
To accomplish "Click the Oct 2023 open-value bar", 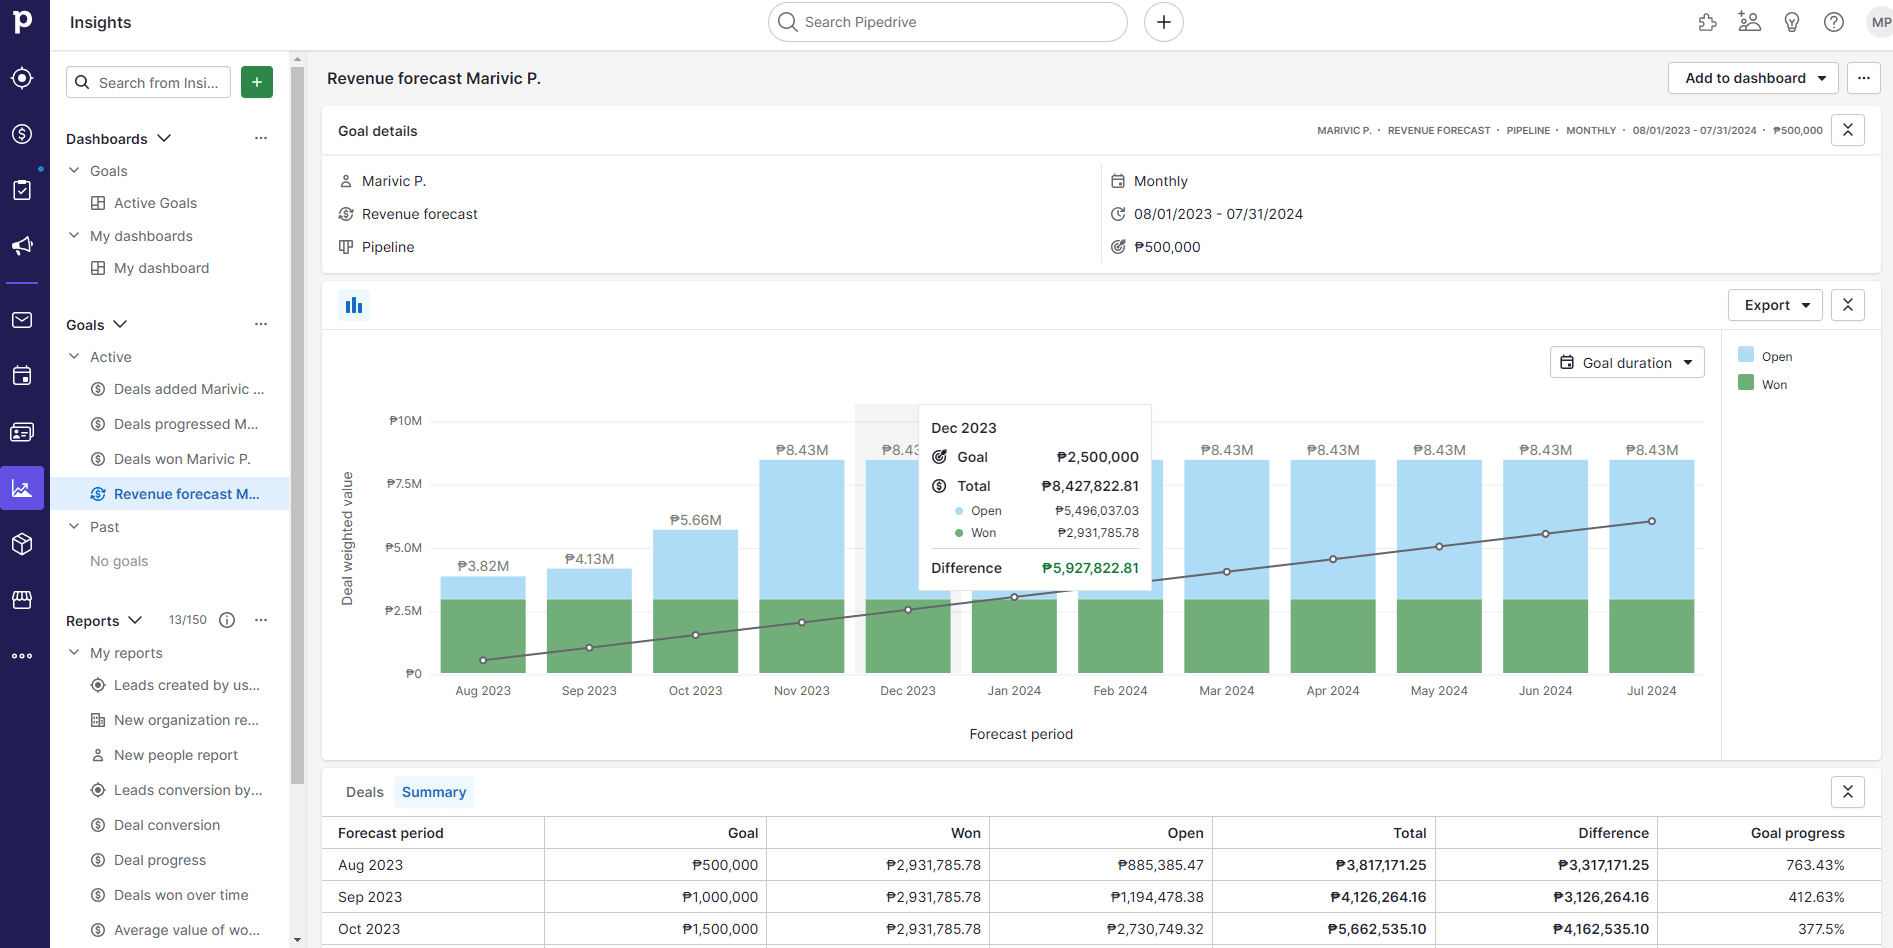I will [x=695, y=565].
